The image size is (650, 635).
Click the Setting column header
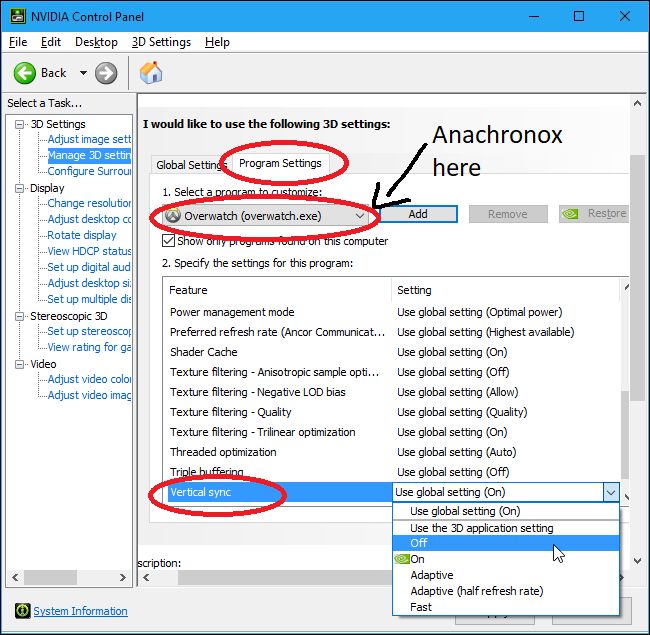(x=506, y=290)
